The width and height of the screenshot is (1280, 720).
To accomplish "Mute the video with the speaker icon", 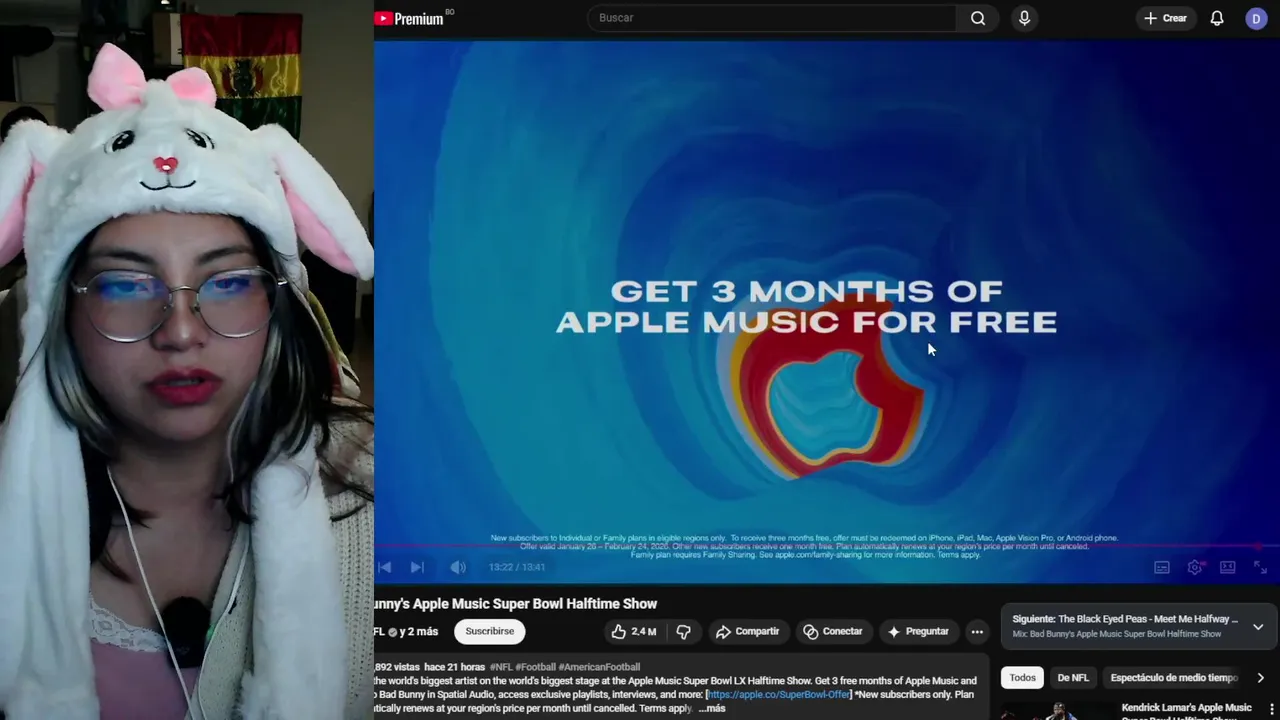I will coord(458,567).
